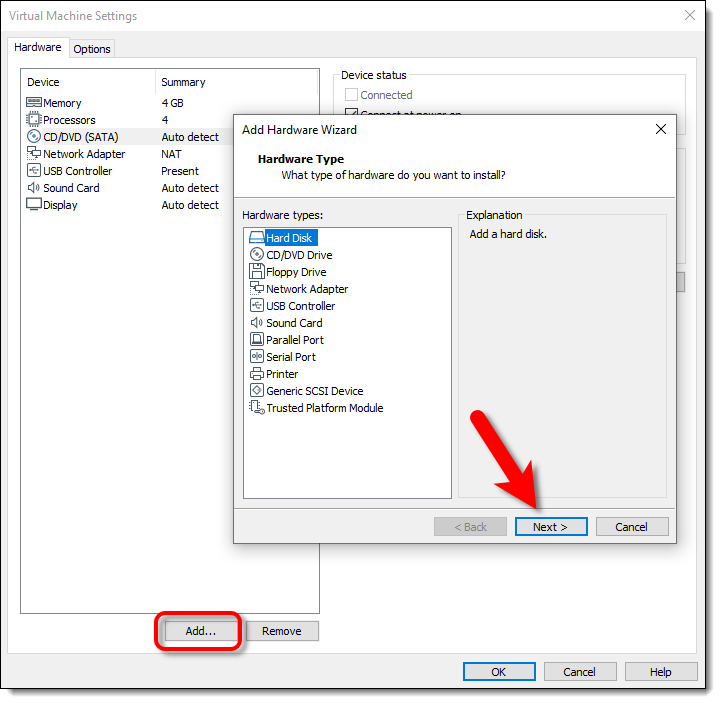
Task: Switch to the Hardware tab
Action: click(38, 47)
